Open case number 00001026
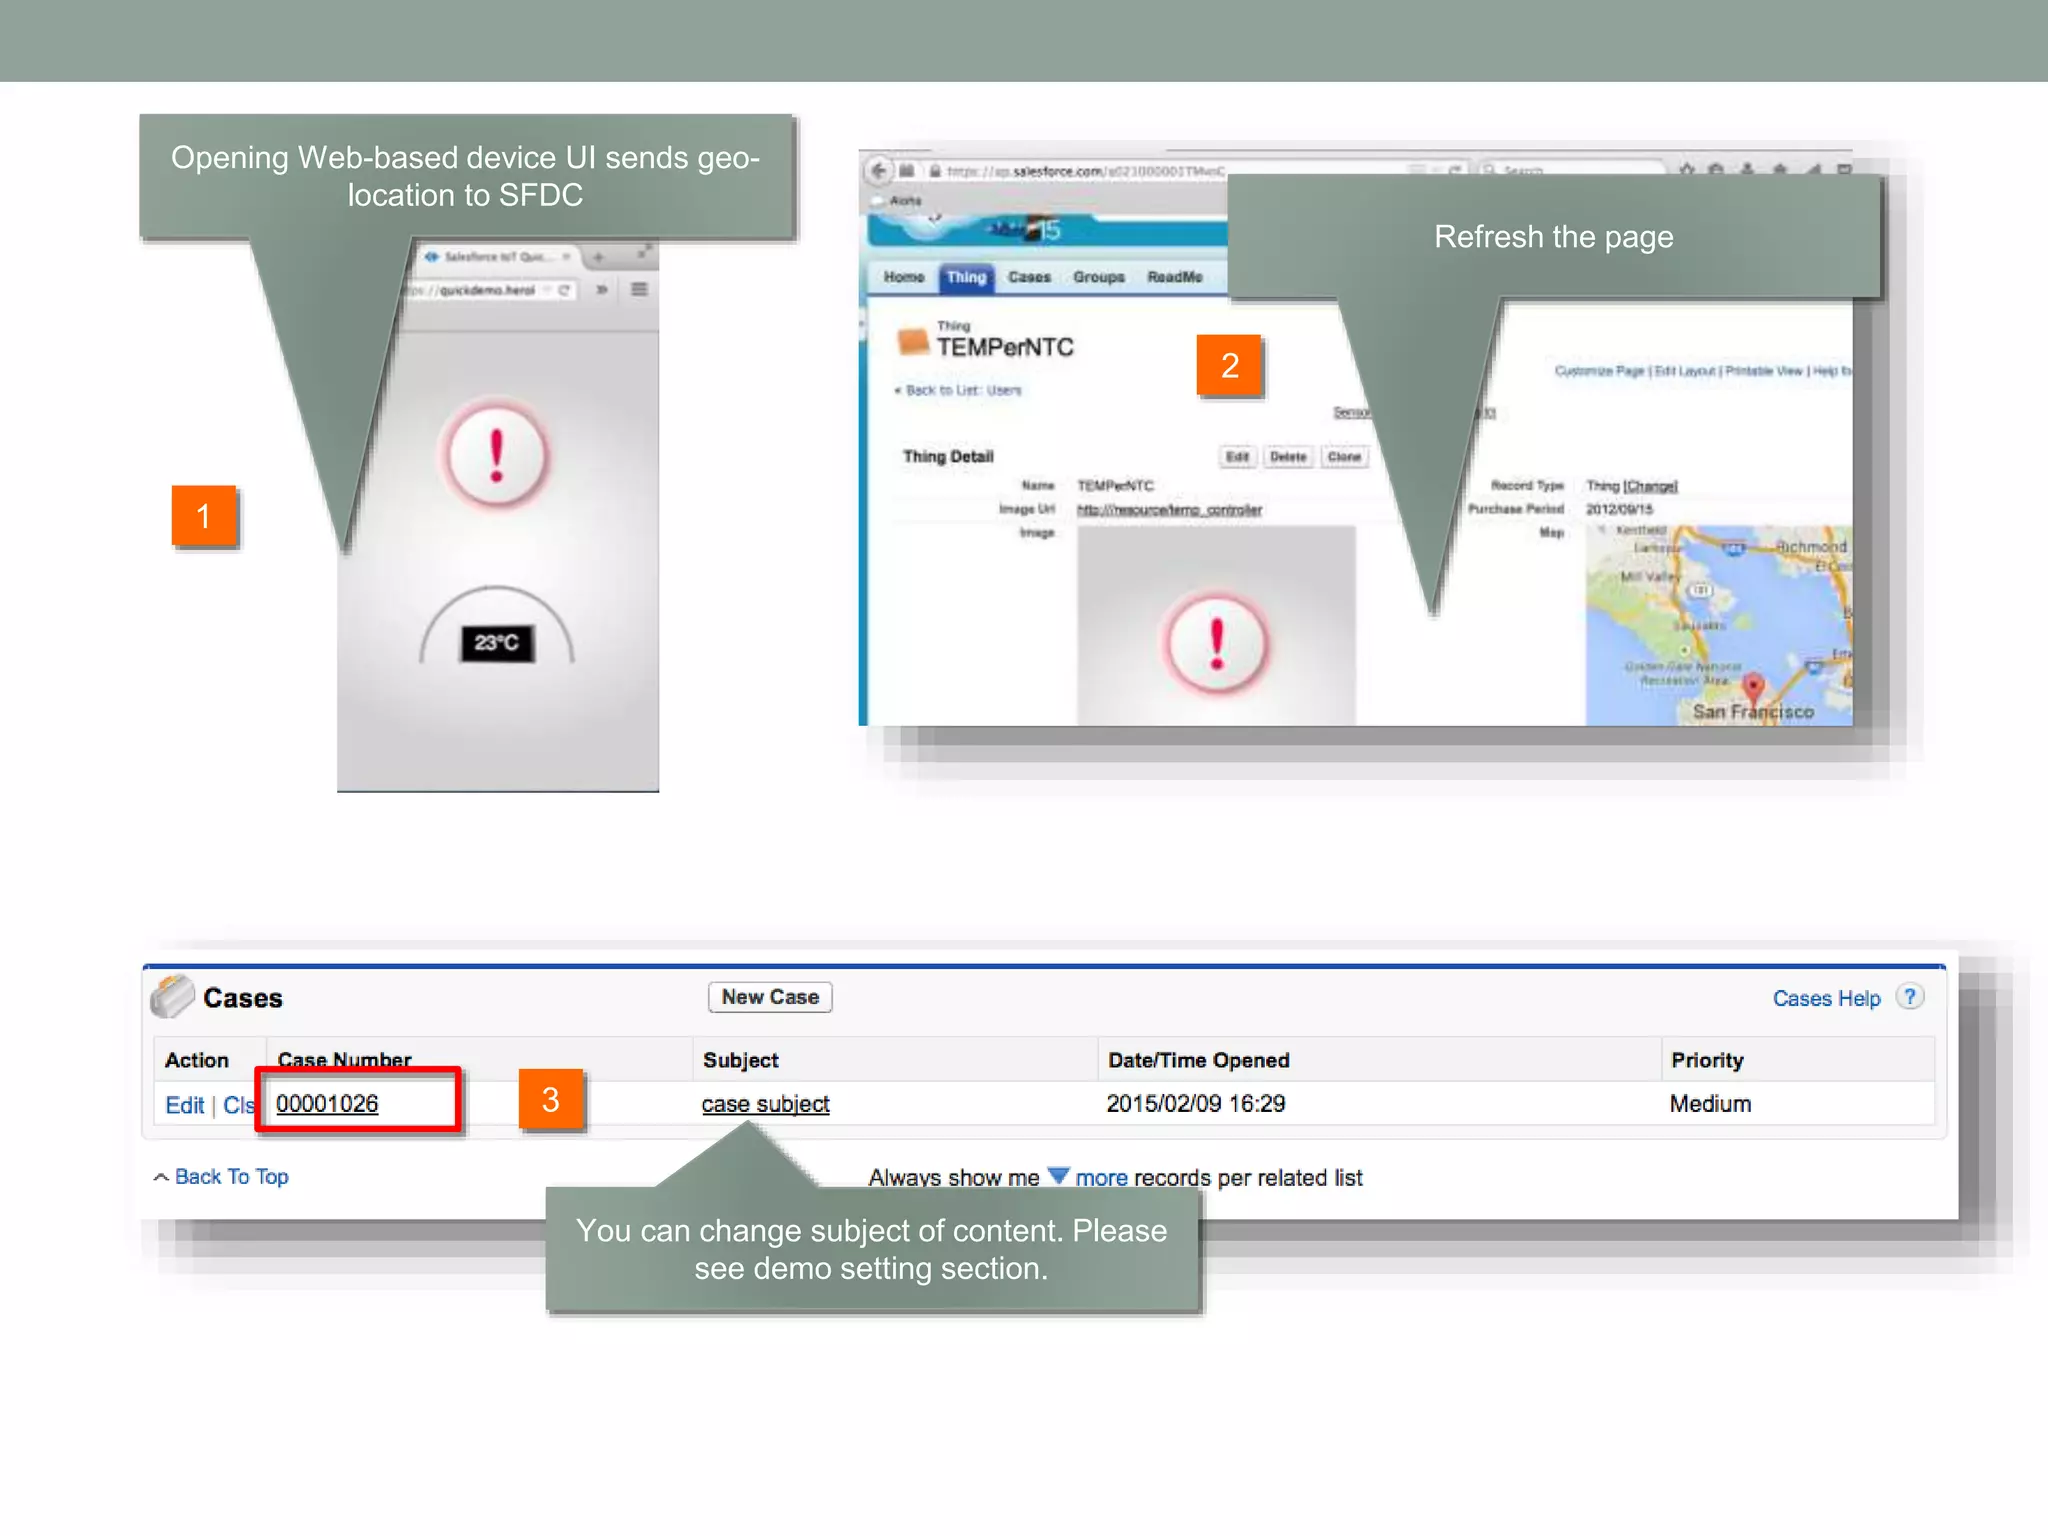This screenshot has width=2048, height=1536. 327,1104
